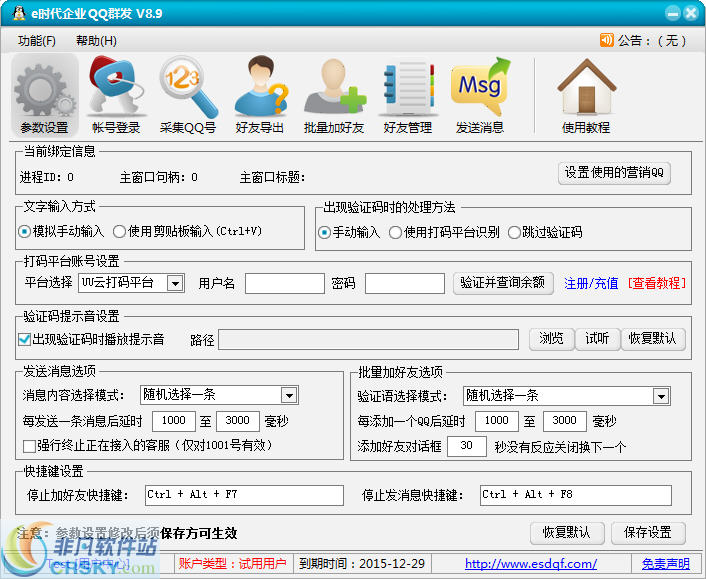
Task: Open the 批量加好友 add-user icon
Action: [334, 95]
